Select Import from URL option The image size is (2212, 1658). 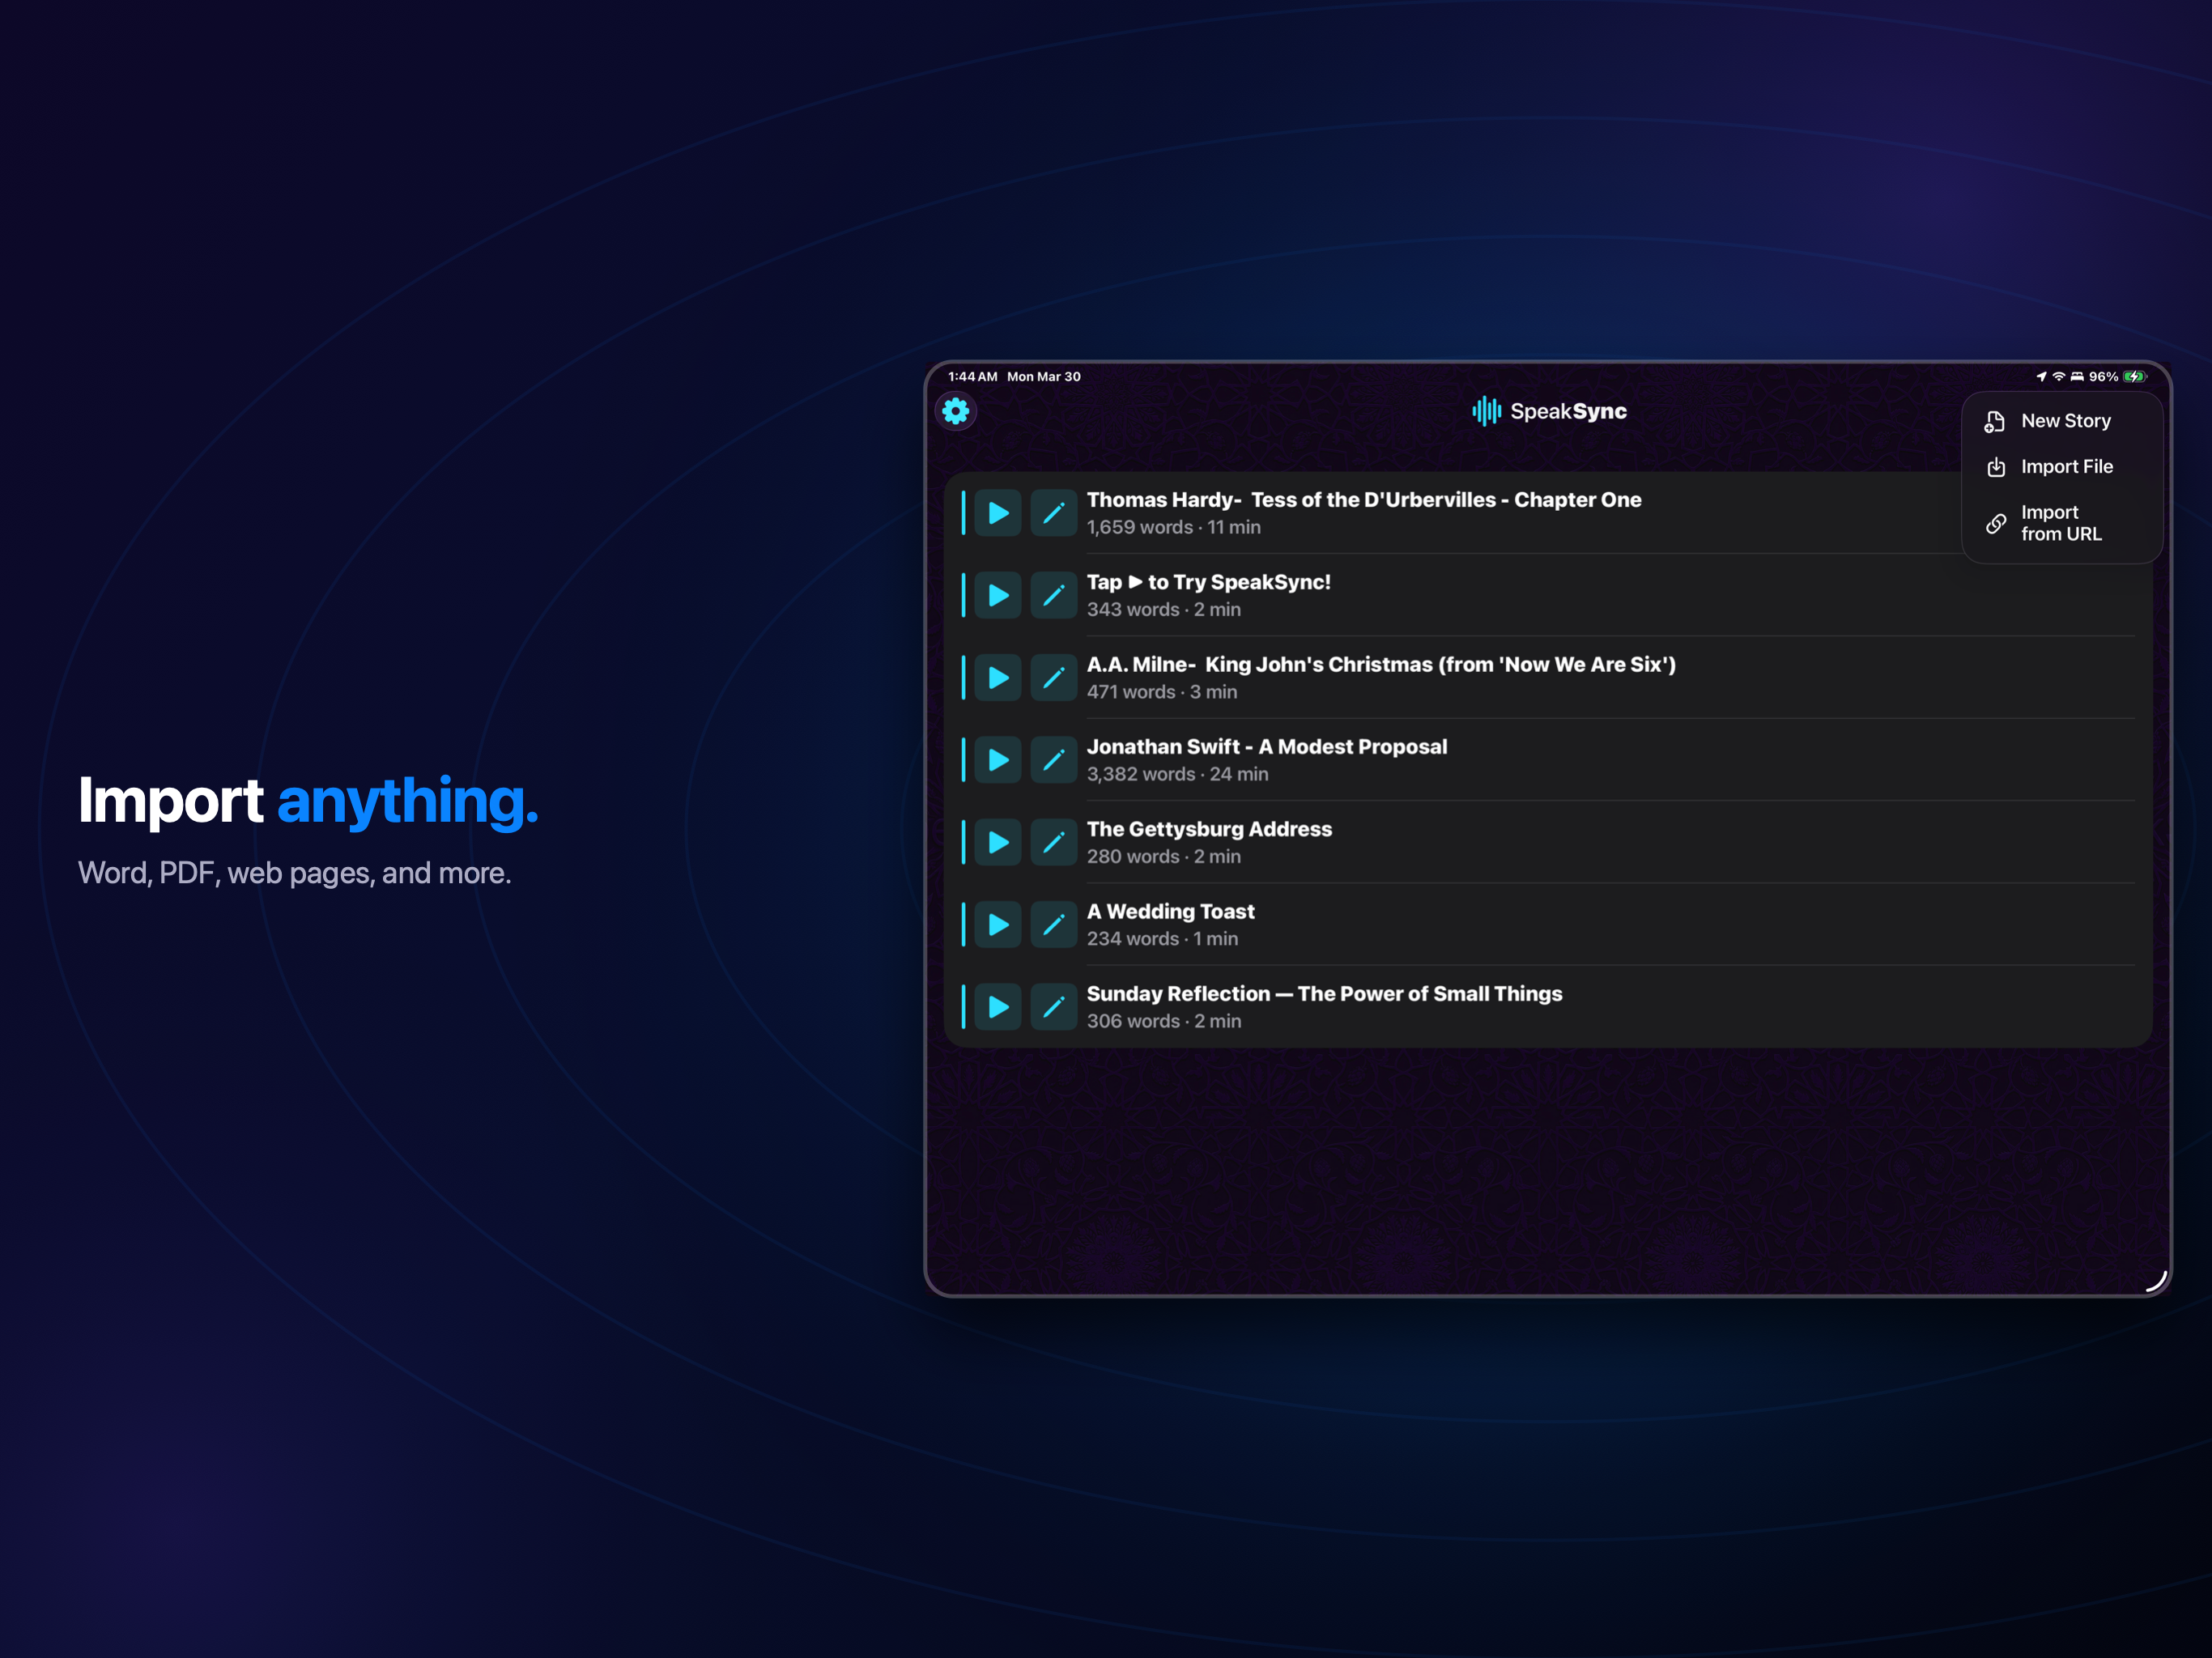[x=2062, y=523]
